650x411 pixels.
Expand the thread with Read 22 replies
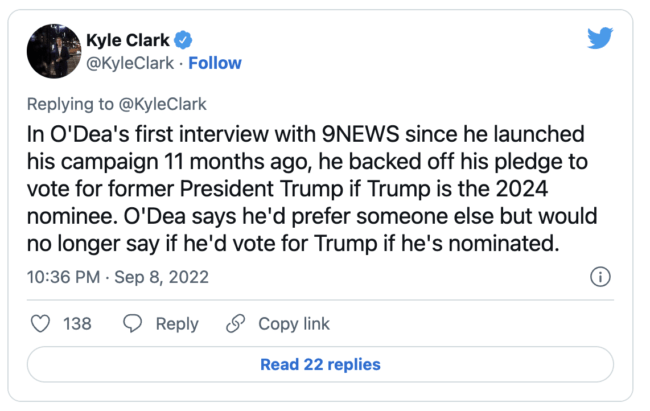320,364
